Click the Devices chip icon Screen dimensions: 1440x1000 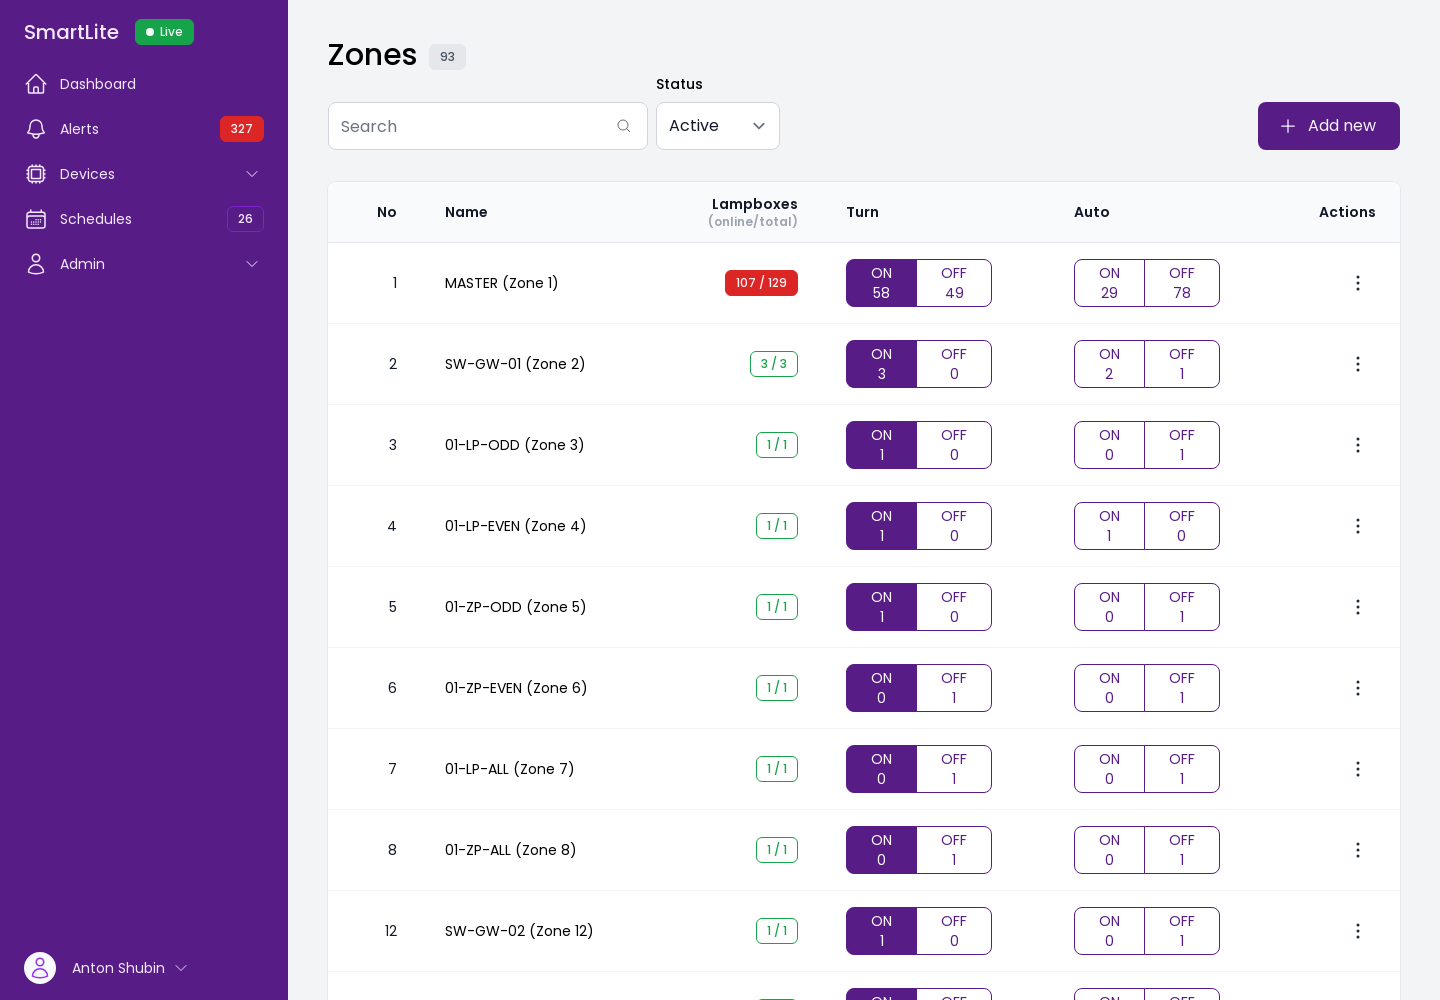36,174
